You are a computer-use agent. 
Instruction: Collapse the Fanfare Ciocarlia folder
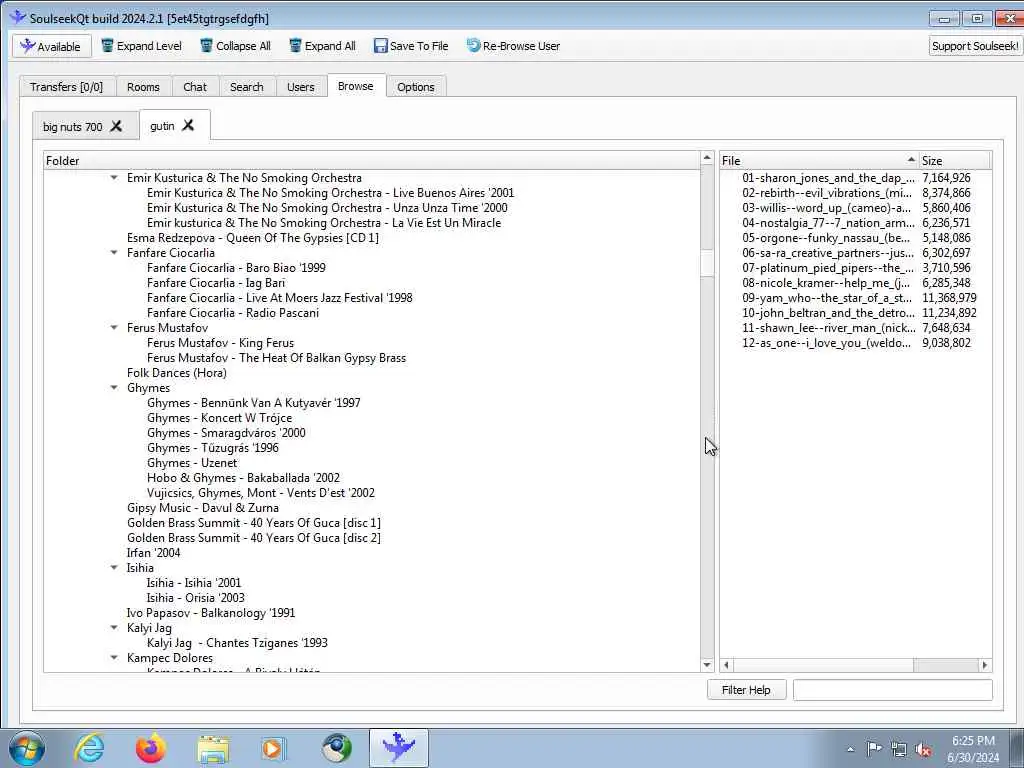[114, 253]
